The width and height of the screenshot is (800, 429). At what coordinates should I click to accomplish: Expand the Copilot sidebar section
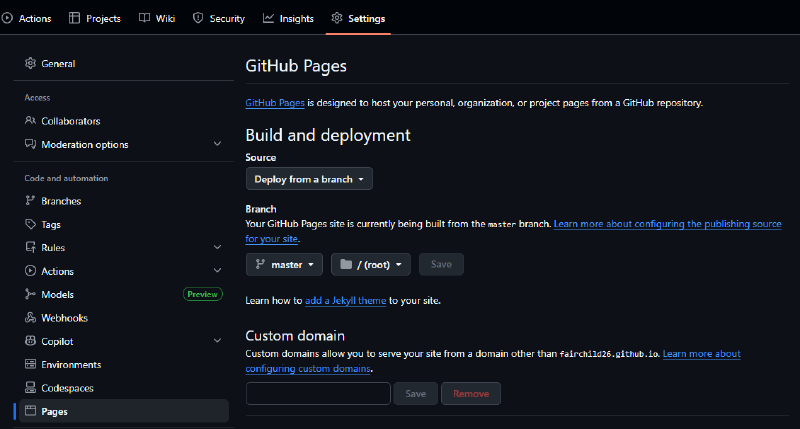(217, 341)
